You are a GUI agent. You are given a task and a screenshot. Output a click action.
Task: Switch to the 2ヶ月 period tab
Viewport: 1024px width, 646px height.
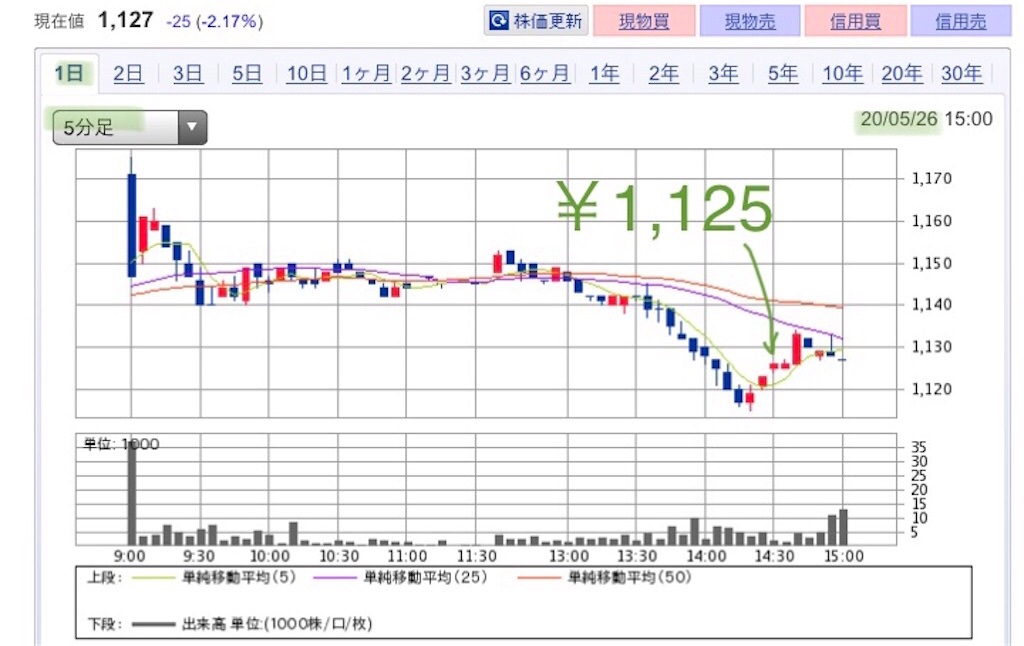pyautogui.click(x=425, y=73)
